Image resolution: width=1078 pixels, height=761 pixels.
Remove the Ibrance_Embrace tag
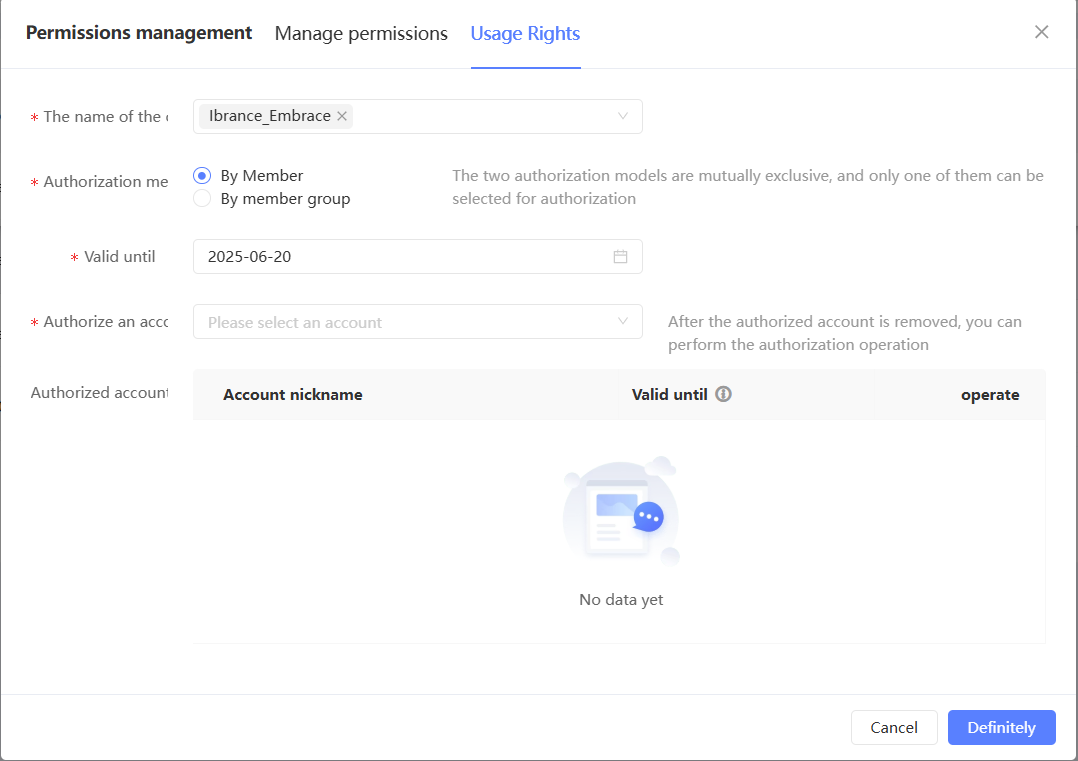pos(342,116)
